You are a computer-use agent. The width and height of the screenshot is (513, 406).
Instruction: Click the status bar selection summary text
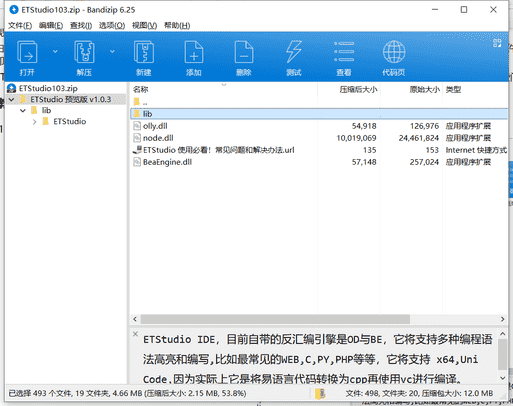tap(127, 394)
